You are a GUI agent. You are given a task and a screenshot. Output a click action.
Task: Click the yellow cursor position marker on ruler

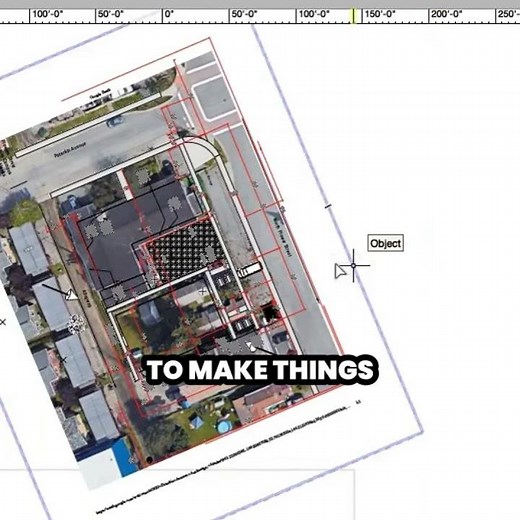tap(354, 16)
